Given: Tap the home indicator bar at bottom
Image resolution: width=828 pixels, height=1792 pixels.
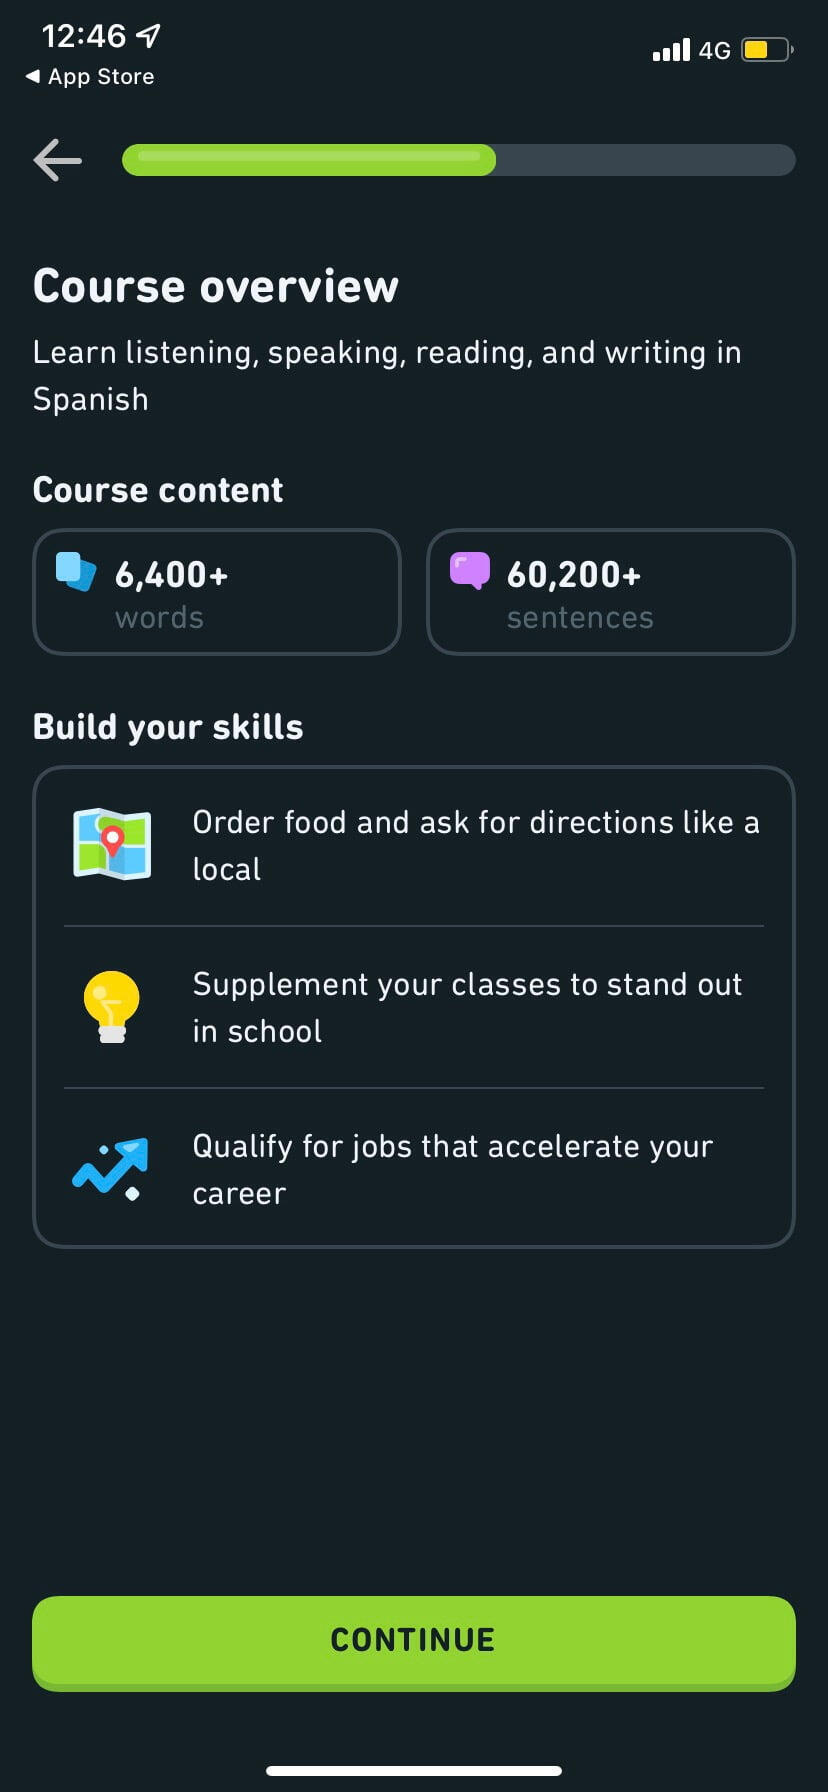Looking at the screenshot, I should (x=414, y=1771).
